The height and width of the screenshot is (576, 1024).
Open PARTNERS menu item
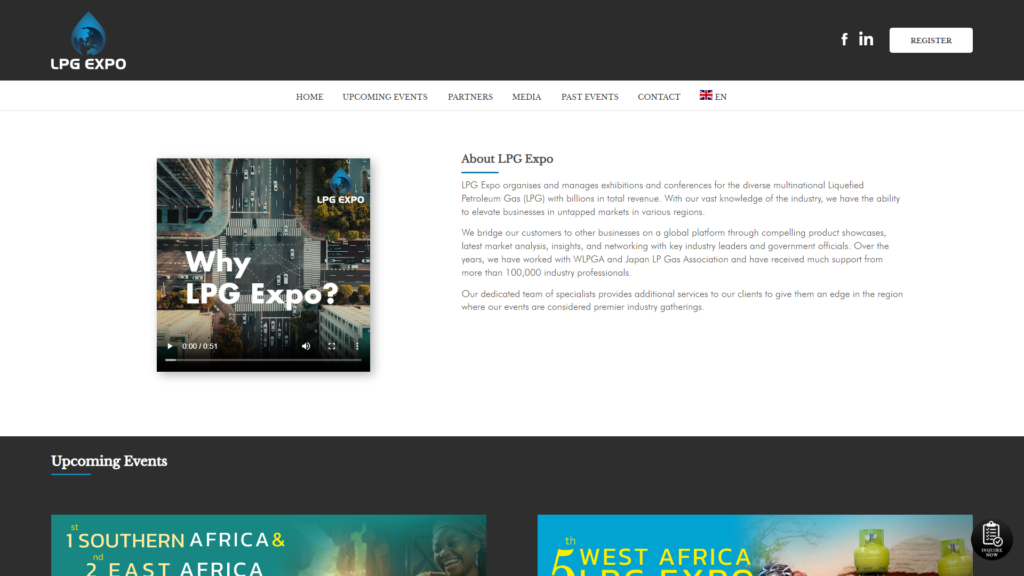tap(470, 97)
